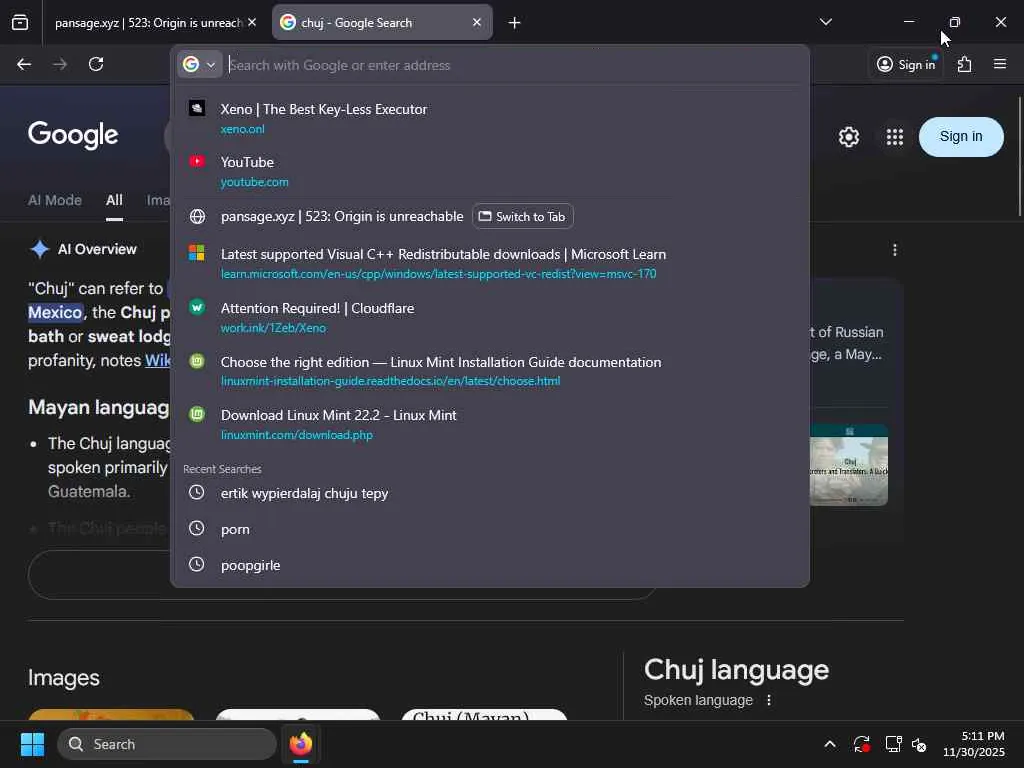The image size is (1024, 768).
Task: Click globe icon beside pansage.xyz suggestion
Action: pyautogui.click(x=197, y=216)
